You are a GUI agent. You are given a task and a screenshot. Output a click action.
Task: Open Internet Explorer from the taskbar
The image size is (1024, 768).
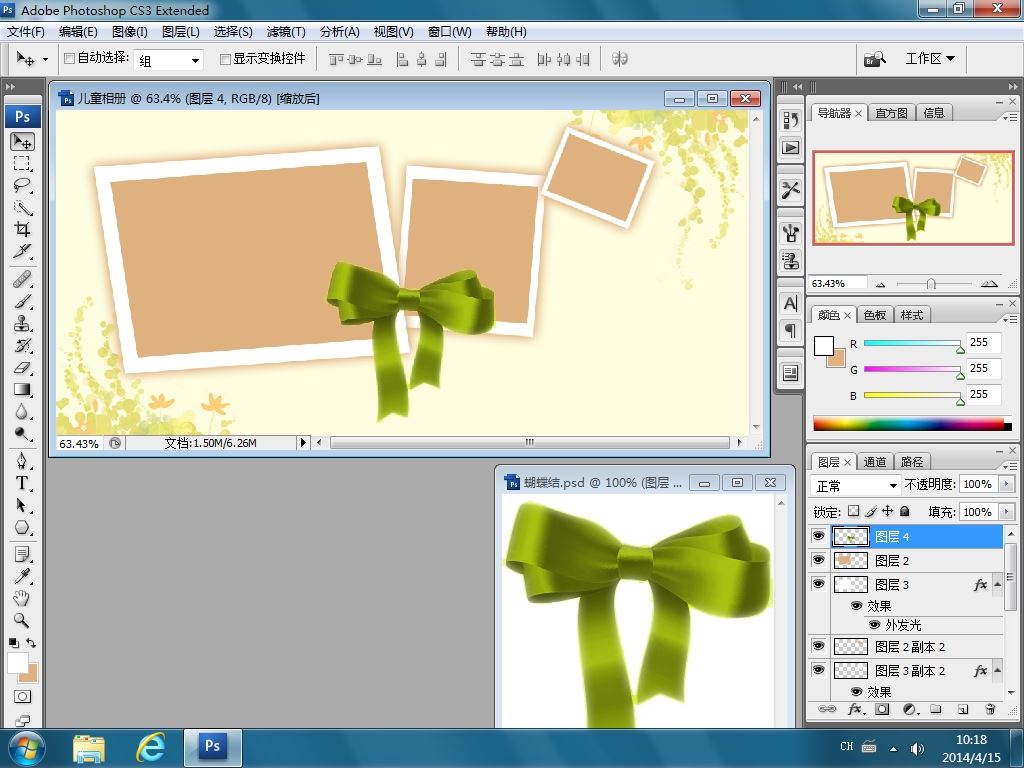150,746
